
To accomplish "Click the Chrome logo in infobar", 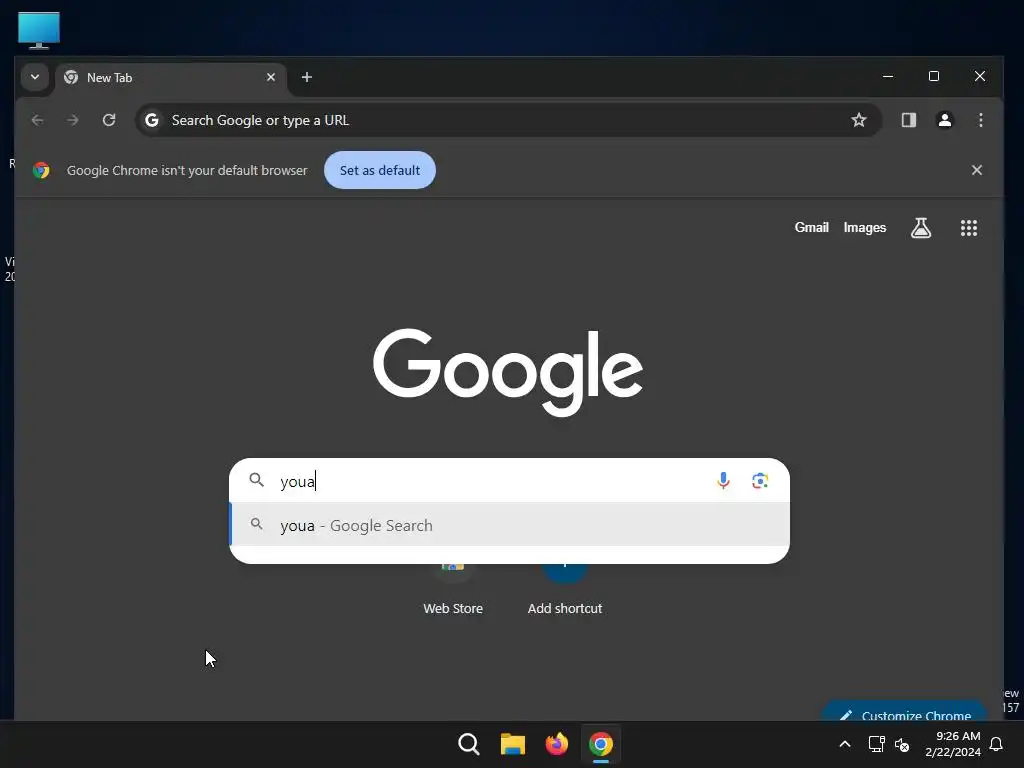I will (41, 170).
